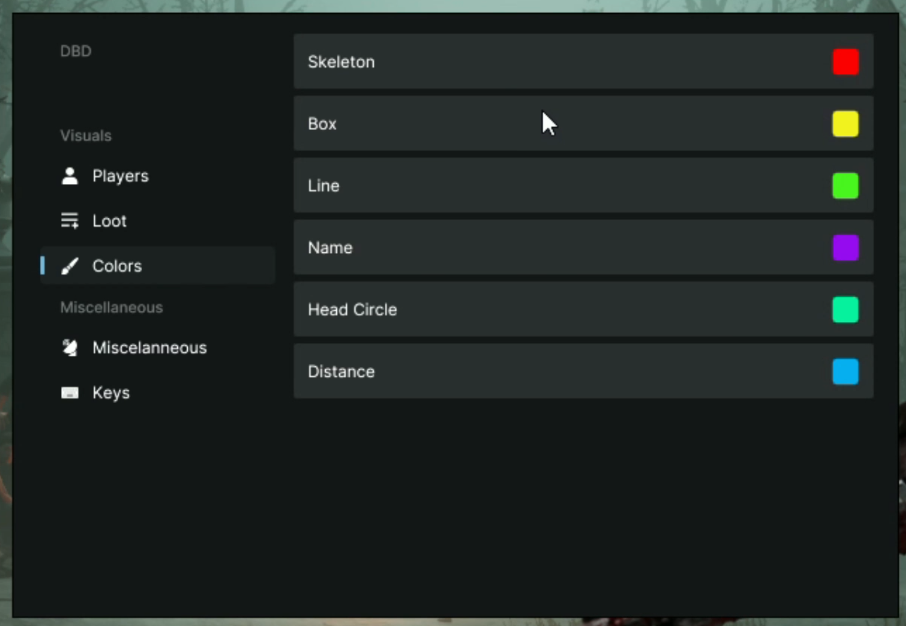Click the Colors paintbrush icon
The height and width of the screenshot is (626, 906).
click(70, 266)
